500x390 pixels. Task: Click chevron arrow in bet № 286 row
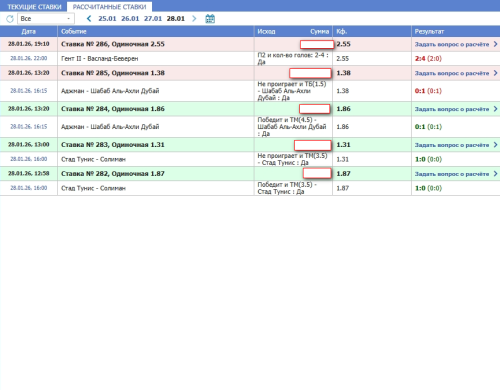[x=495, y=44]
